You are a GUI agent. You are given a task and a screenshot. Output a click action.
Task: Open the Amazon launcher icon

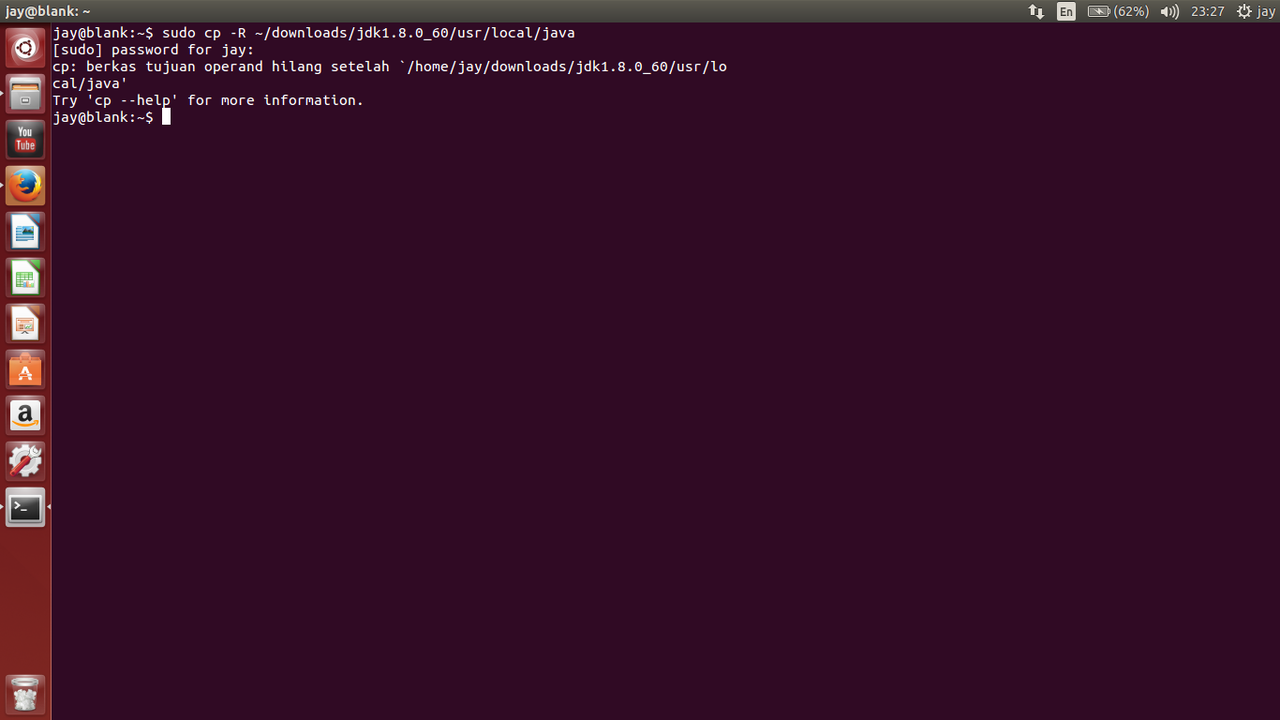(x=25, y=416)
